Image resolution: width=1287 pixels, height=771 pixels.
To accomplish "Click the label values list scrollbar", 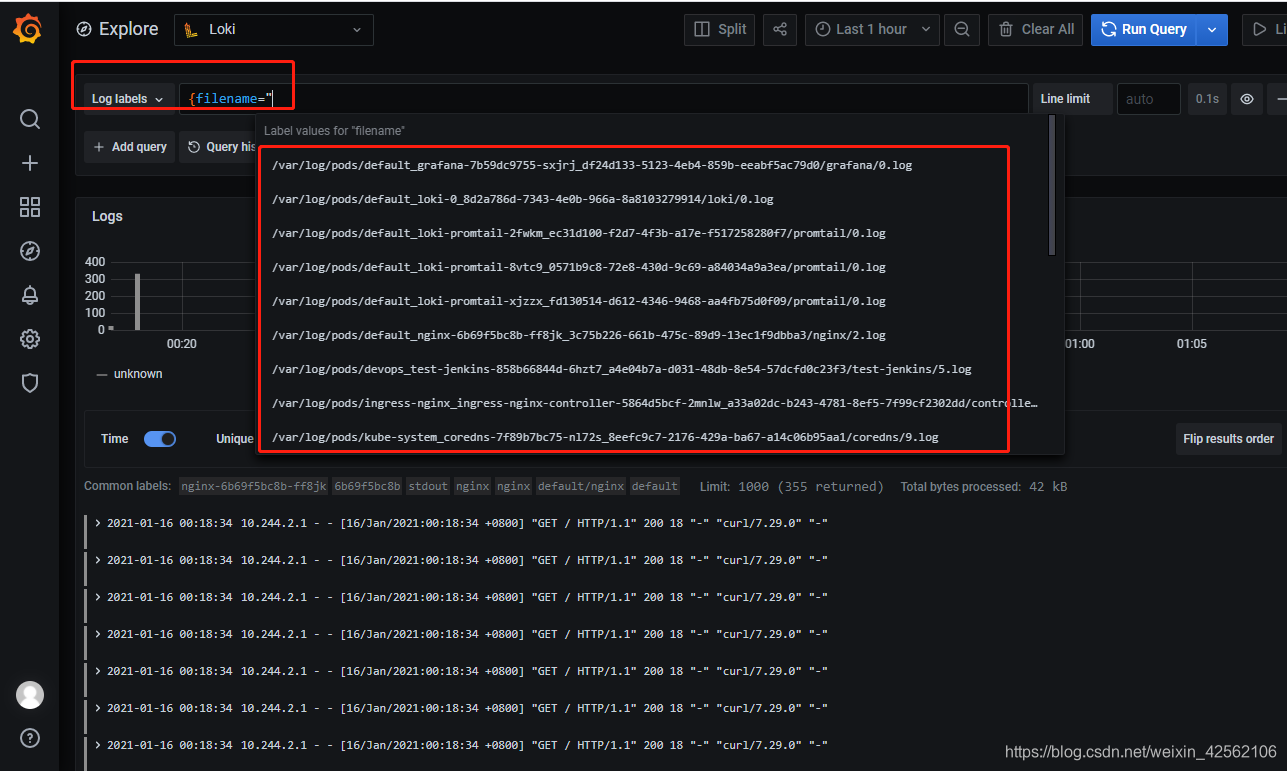I will click(x=1052, y=185).
